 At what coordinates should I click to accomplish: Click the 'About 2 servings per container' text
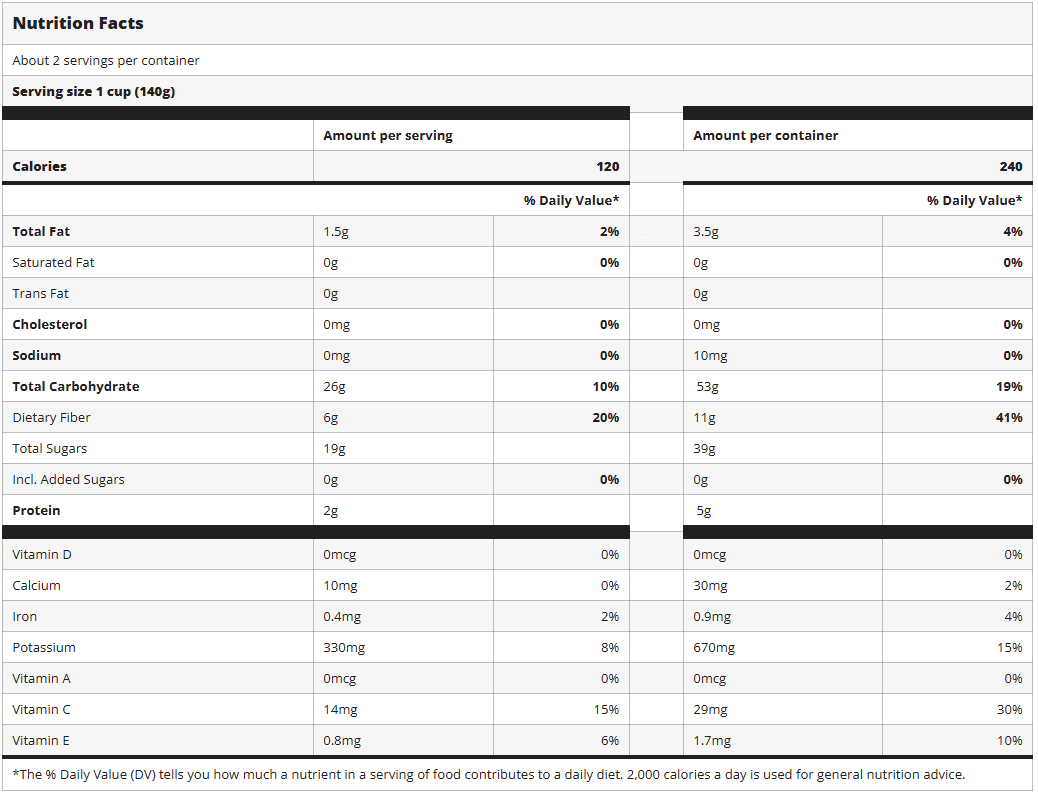coord(106,61)
